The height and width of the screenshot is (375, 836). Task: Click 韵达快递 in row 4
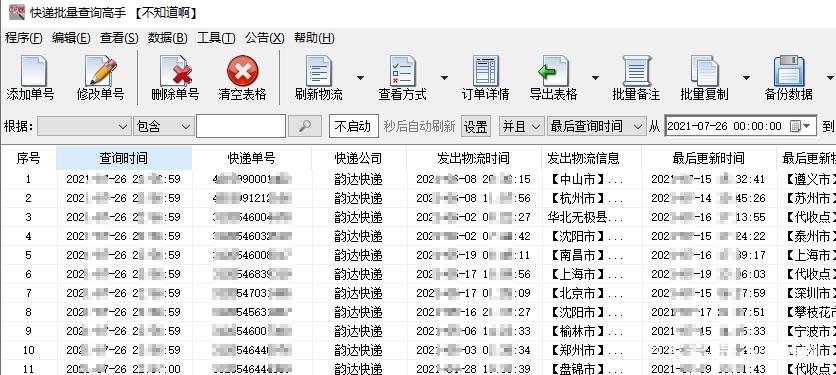pyautogui.click(x=358, y=236)
